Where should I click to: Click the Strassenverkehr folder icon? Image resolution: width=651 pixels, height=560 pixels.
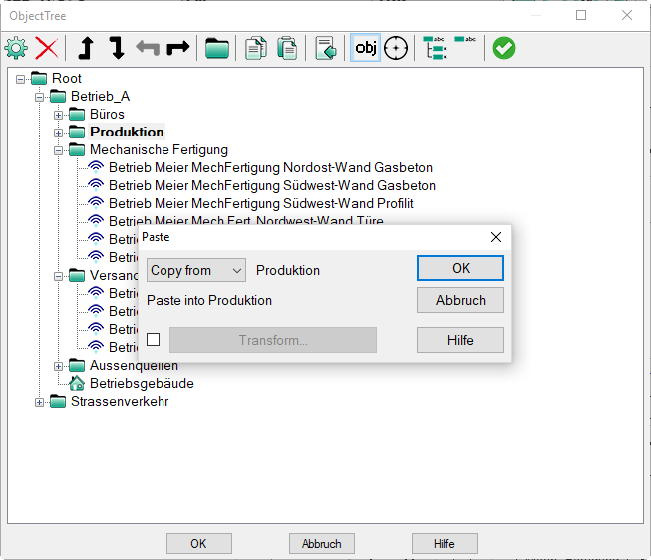[x=58, y=401]
